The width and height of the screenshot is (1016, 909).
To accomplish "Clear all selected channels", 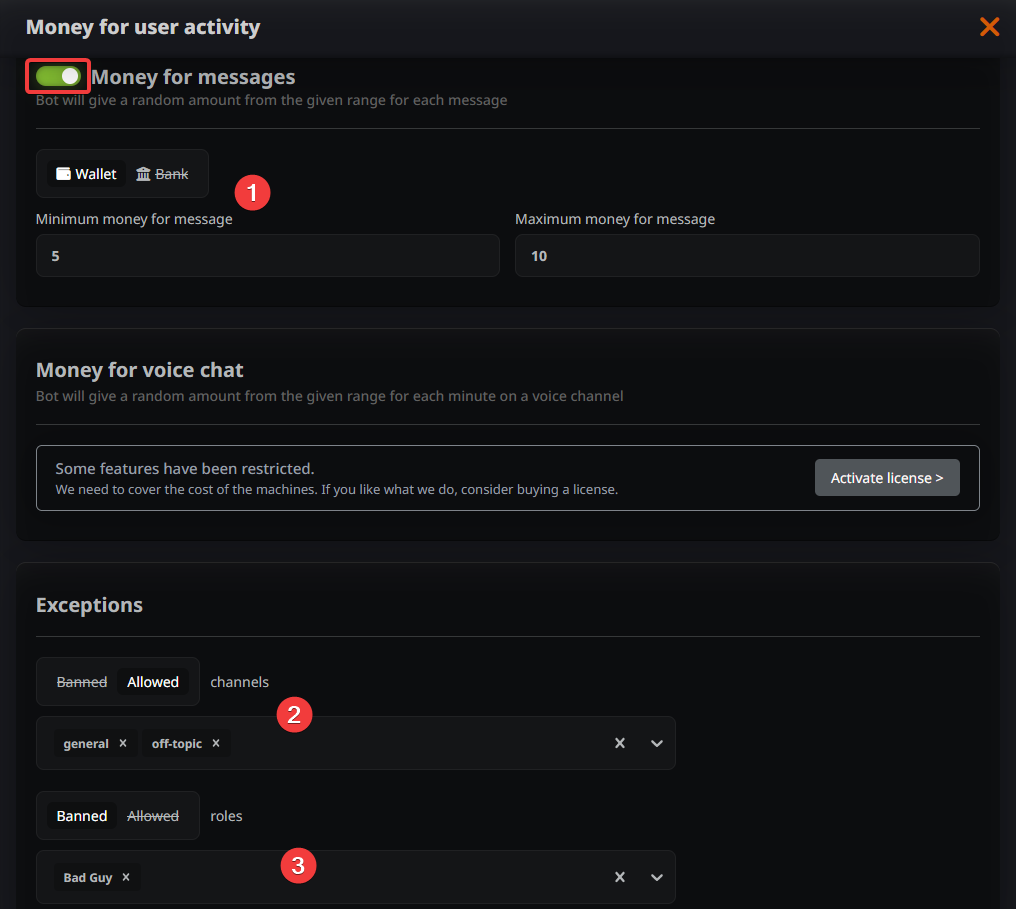I will (x=620, y=743).
